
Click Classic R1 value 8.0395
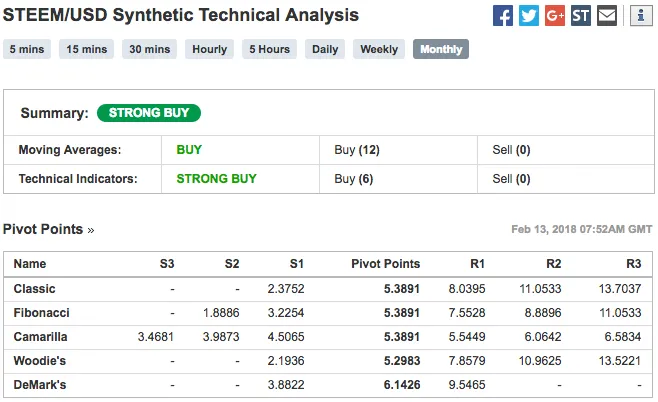pyautogui.click(x=467, y=289)
